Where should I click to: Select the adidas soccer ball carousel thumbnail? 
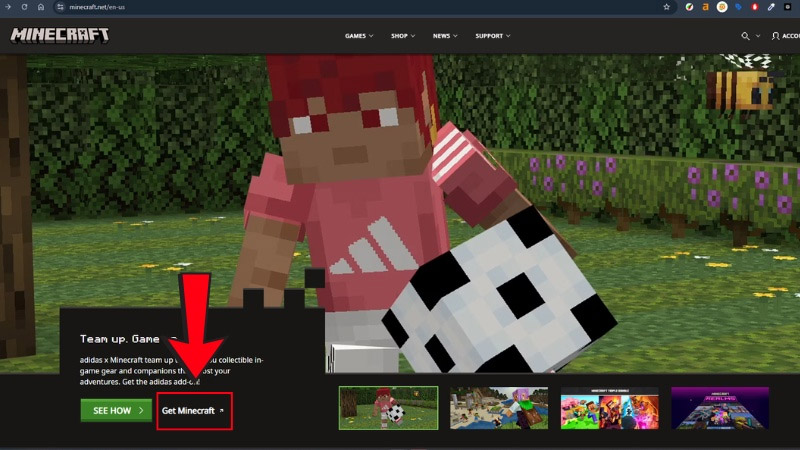[x=388, y=408]
